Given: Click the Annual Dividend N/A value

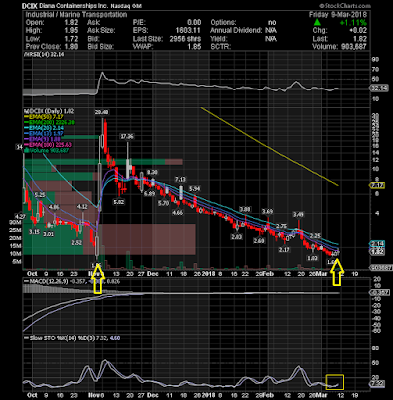Looking at the screenshot, I should tap(271, 31).
